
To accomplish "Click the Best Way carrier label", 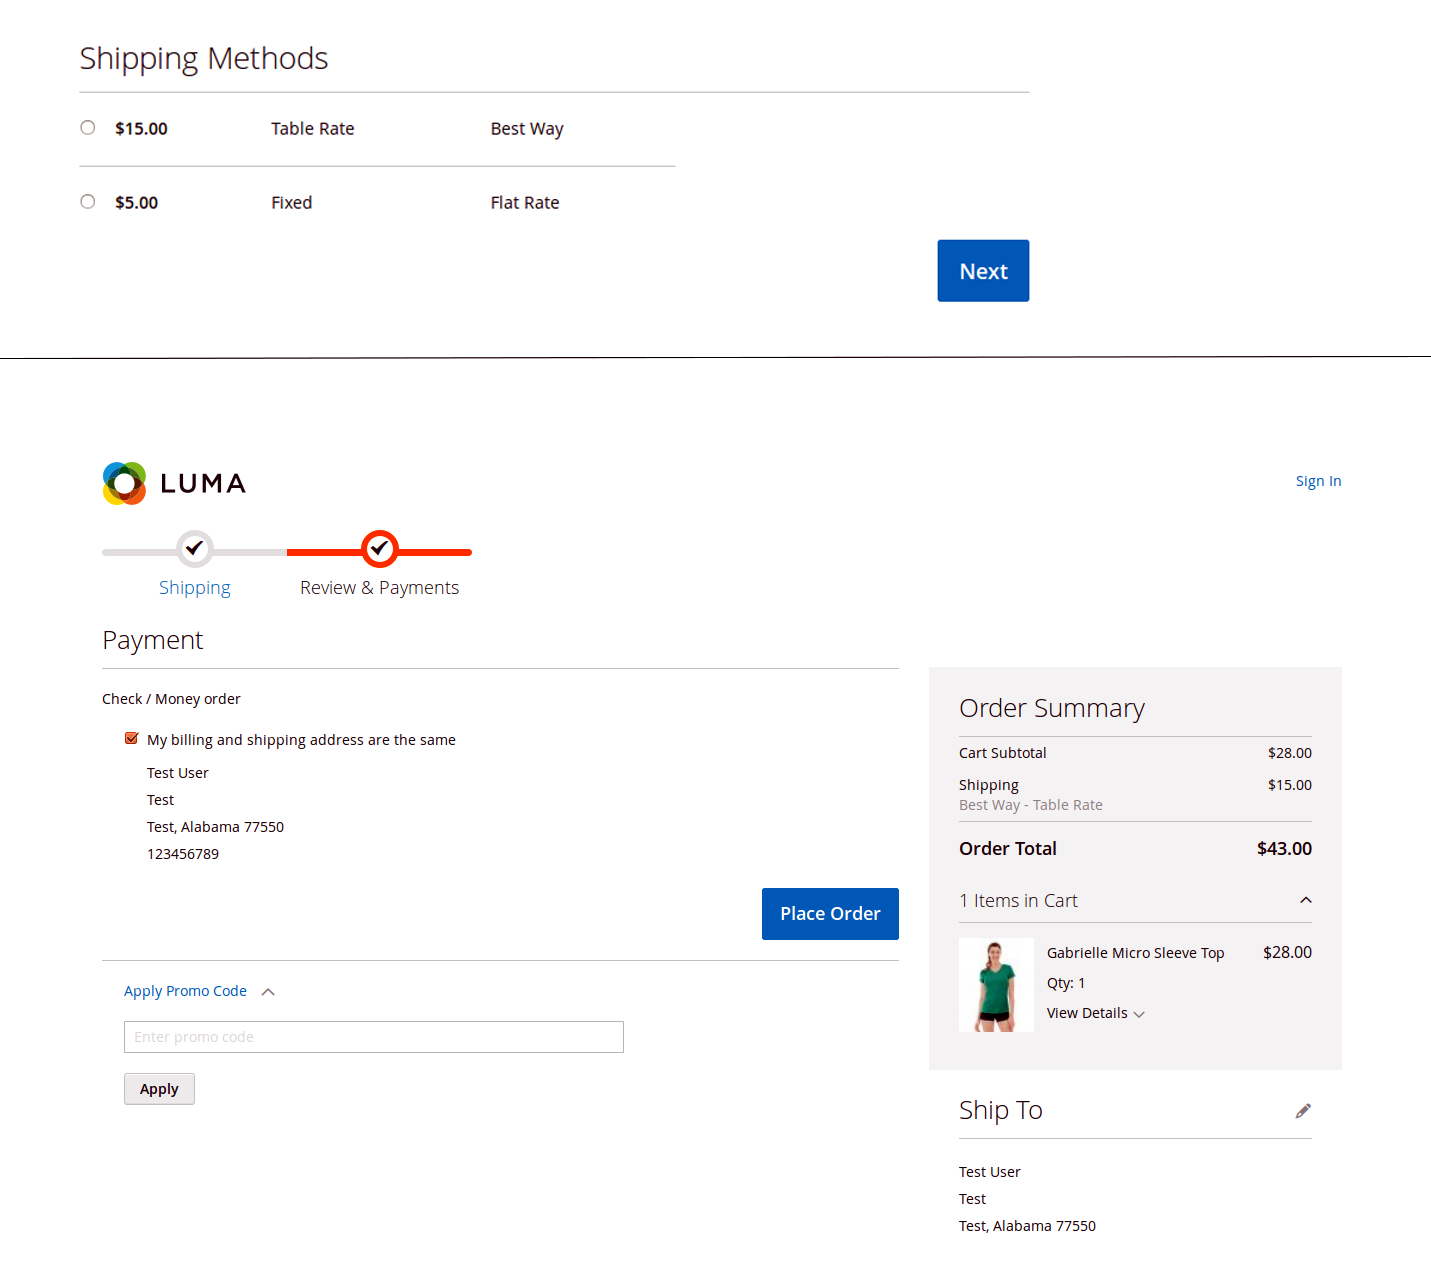I will point(527,129).
